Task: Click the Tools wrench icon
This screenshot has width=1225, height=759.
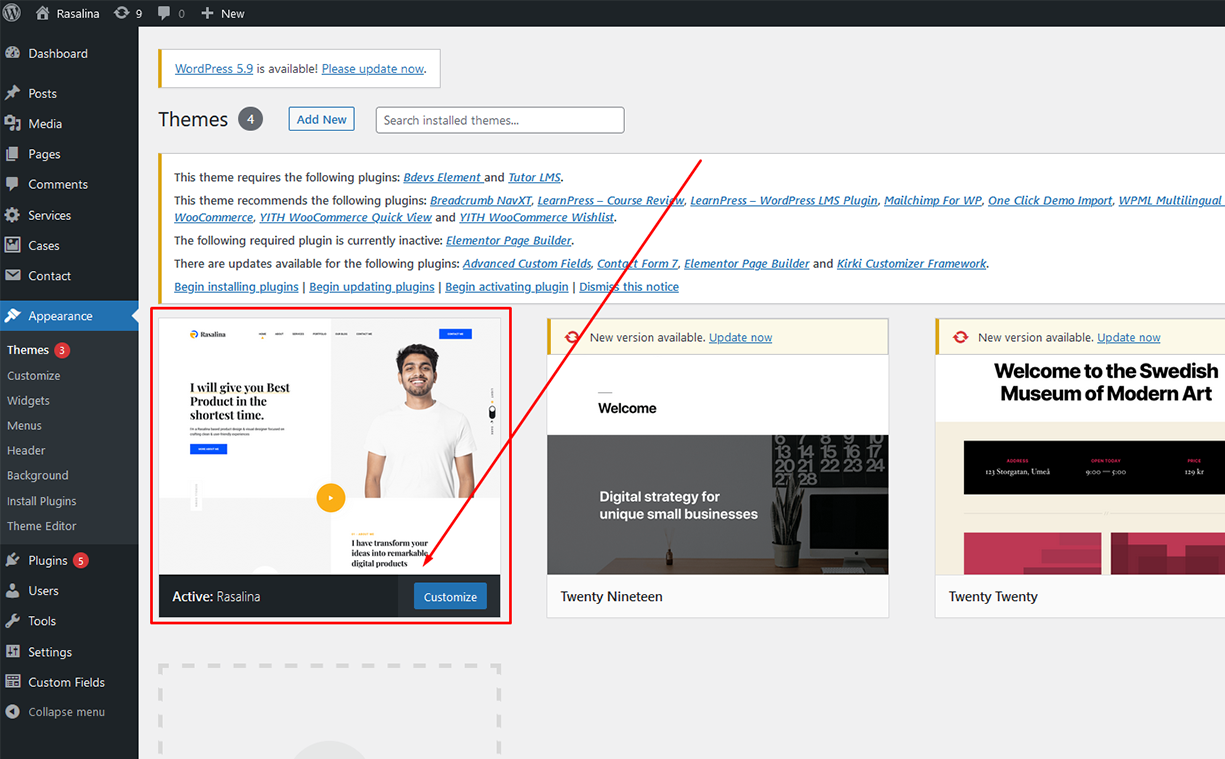Action: 13,621
